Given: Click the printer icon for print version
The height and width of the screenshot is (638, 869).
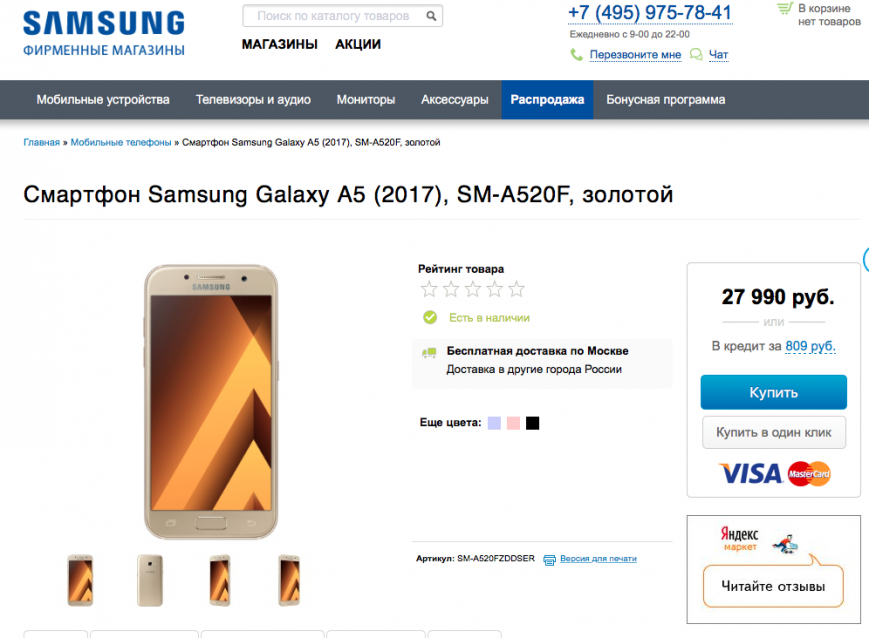Looking at the screenshot, I should (x=549, y=560).
